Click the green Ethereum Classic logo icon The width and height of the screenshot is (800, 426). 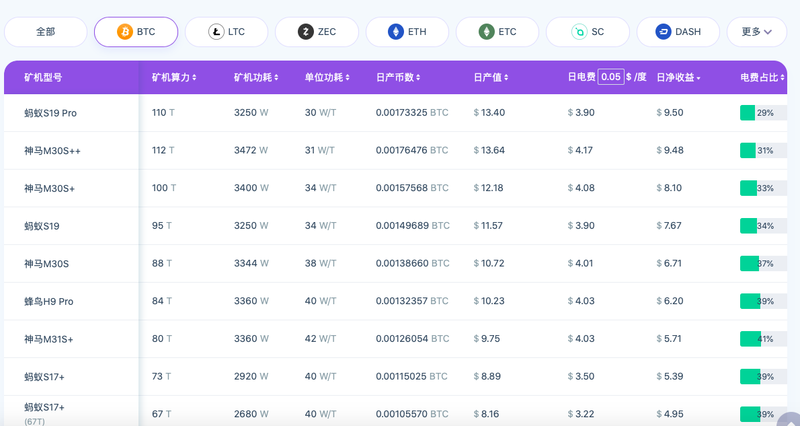coord(487,32)
